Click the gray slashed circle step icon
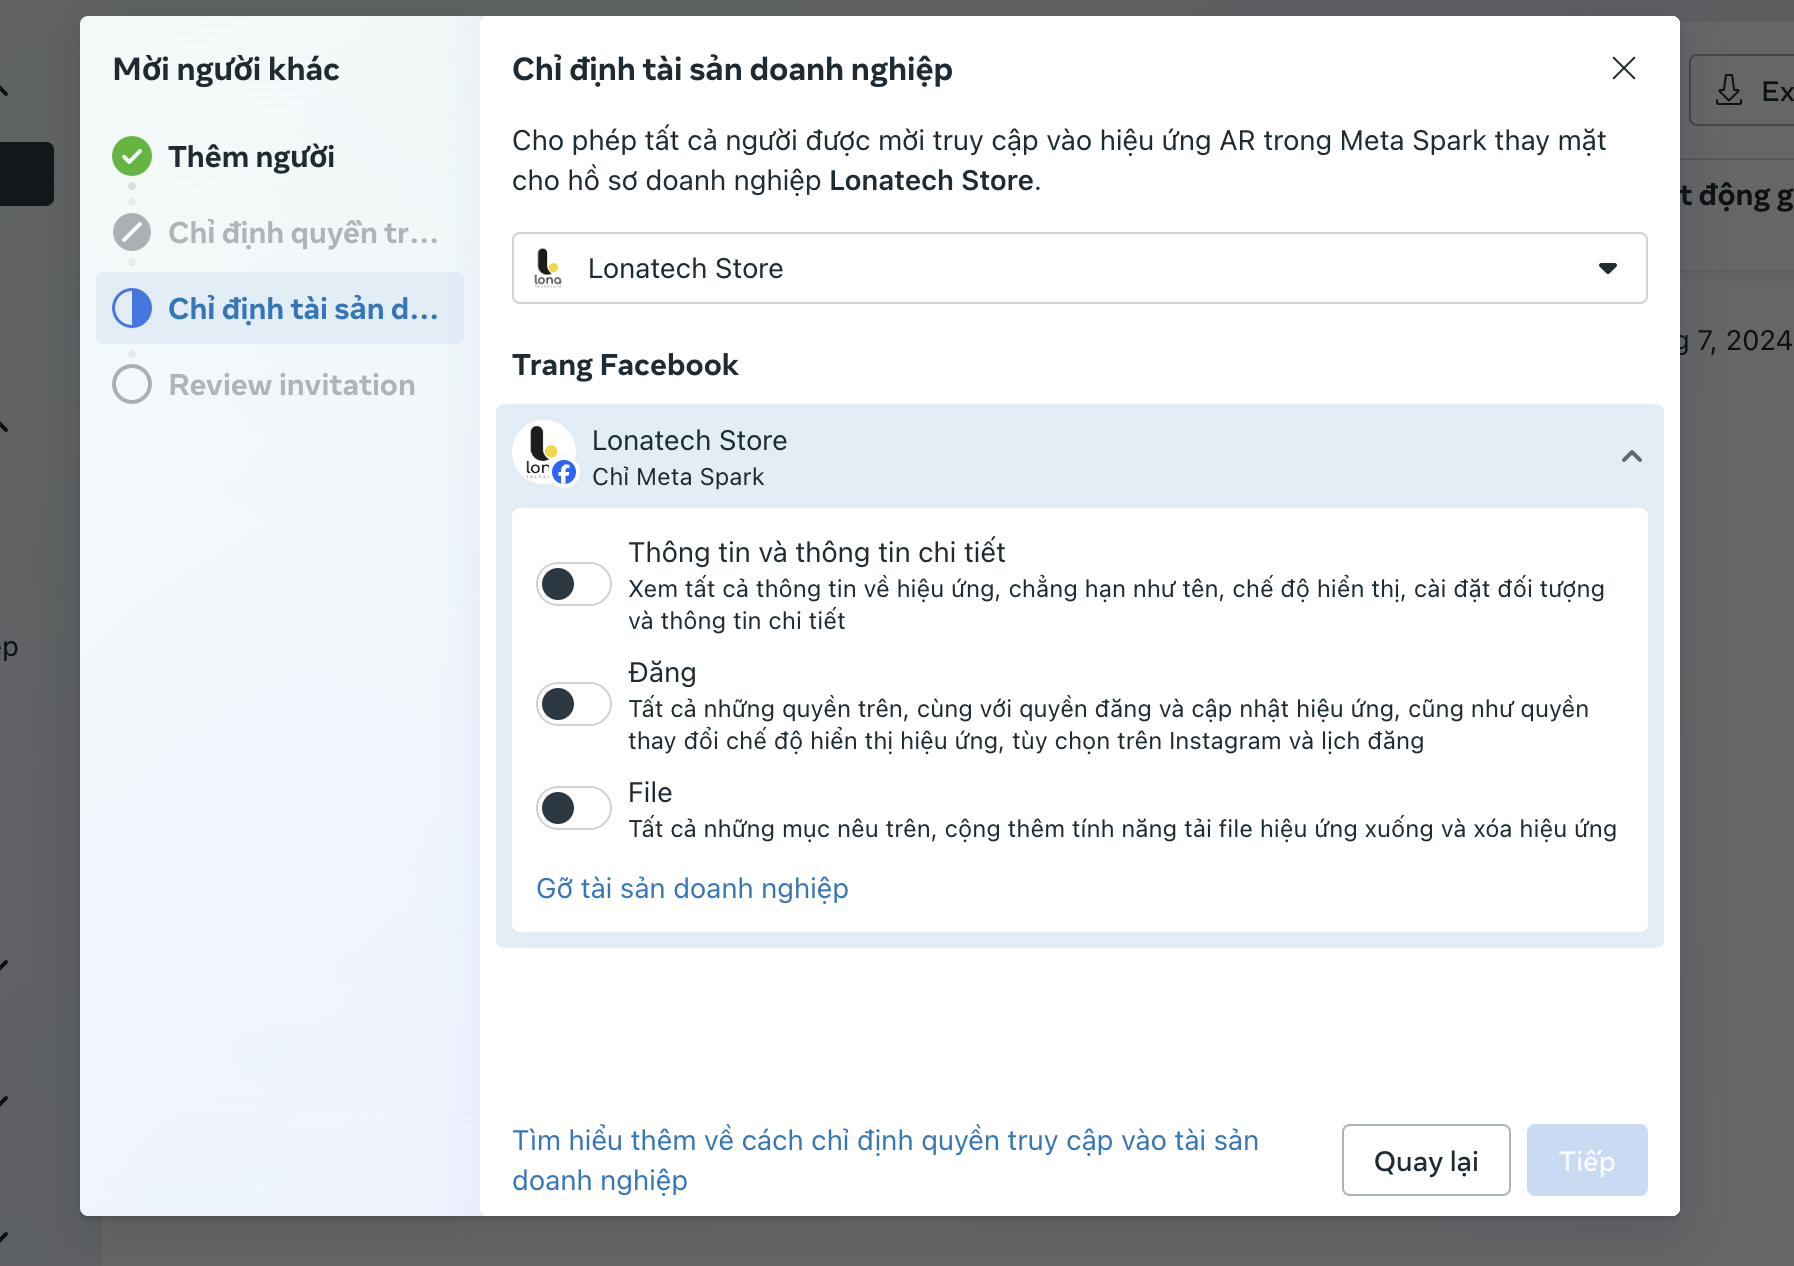The image size is (1794, 1266). pos(132,232)
